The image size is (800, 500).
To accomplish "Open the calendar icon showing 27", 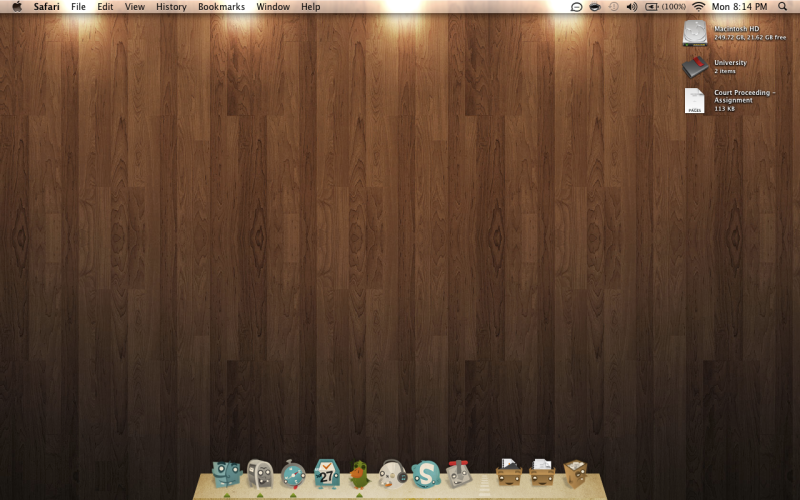I will (326, 472).
